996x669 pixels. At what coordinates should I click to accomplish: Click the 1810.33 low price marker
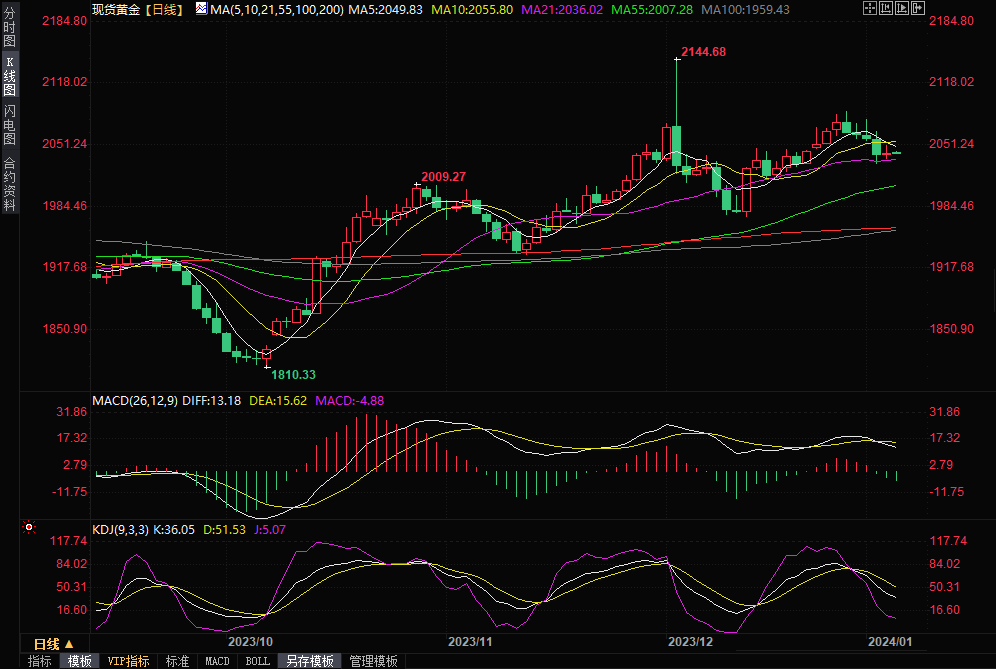(x=293, y=374)
